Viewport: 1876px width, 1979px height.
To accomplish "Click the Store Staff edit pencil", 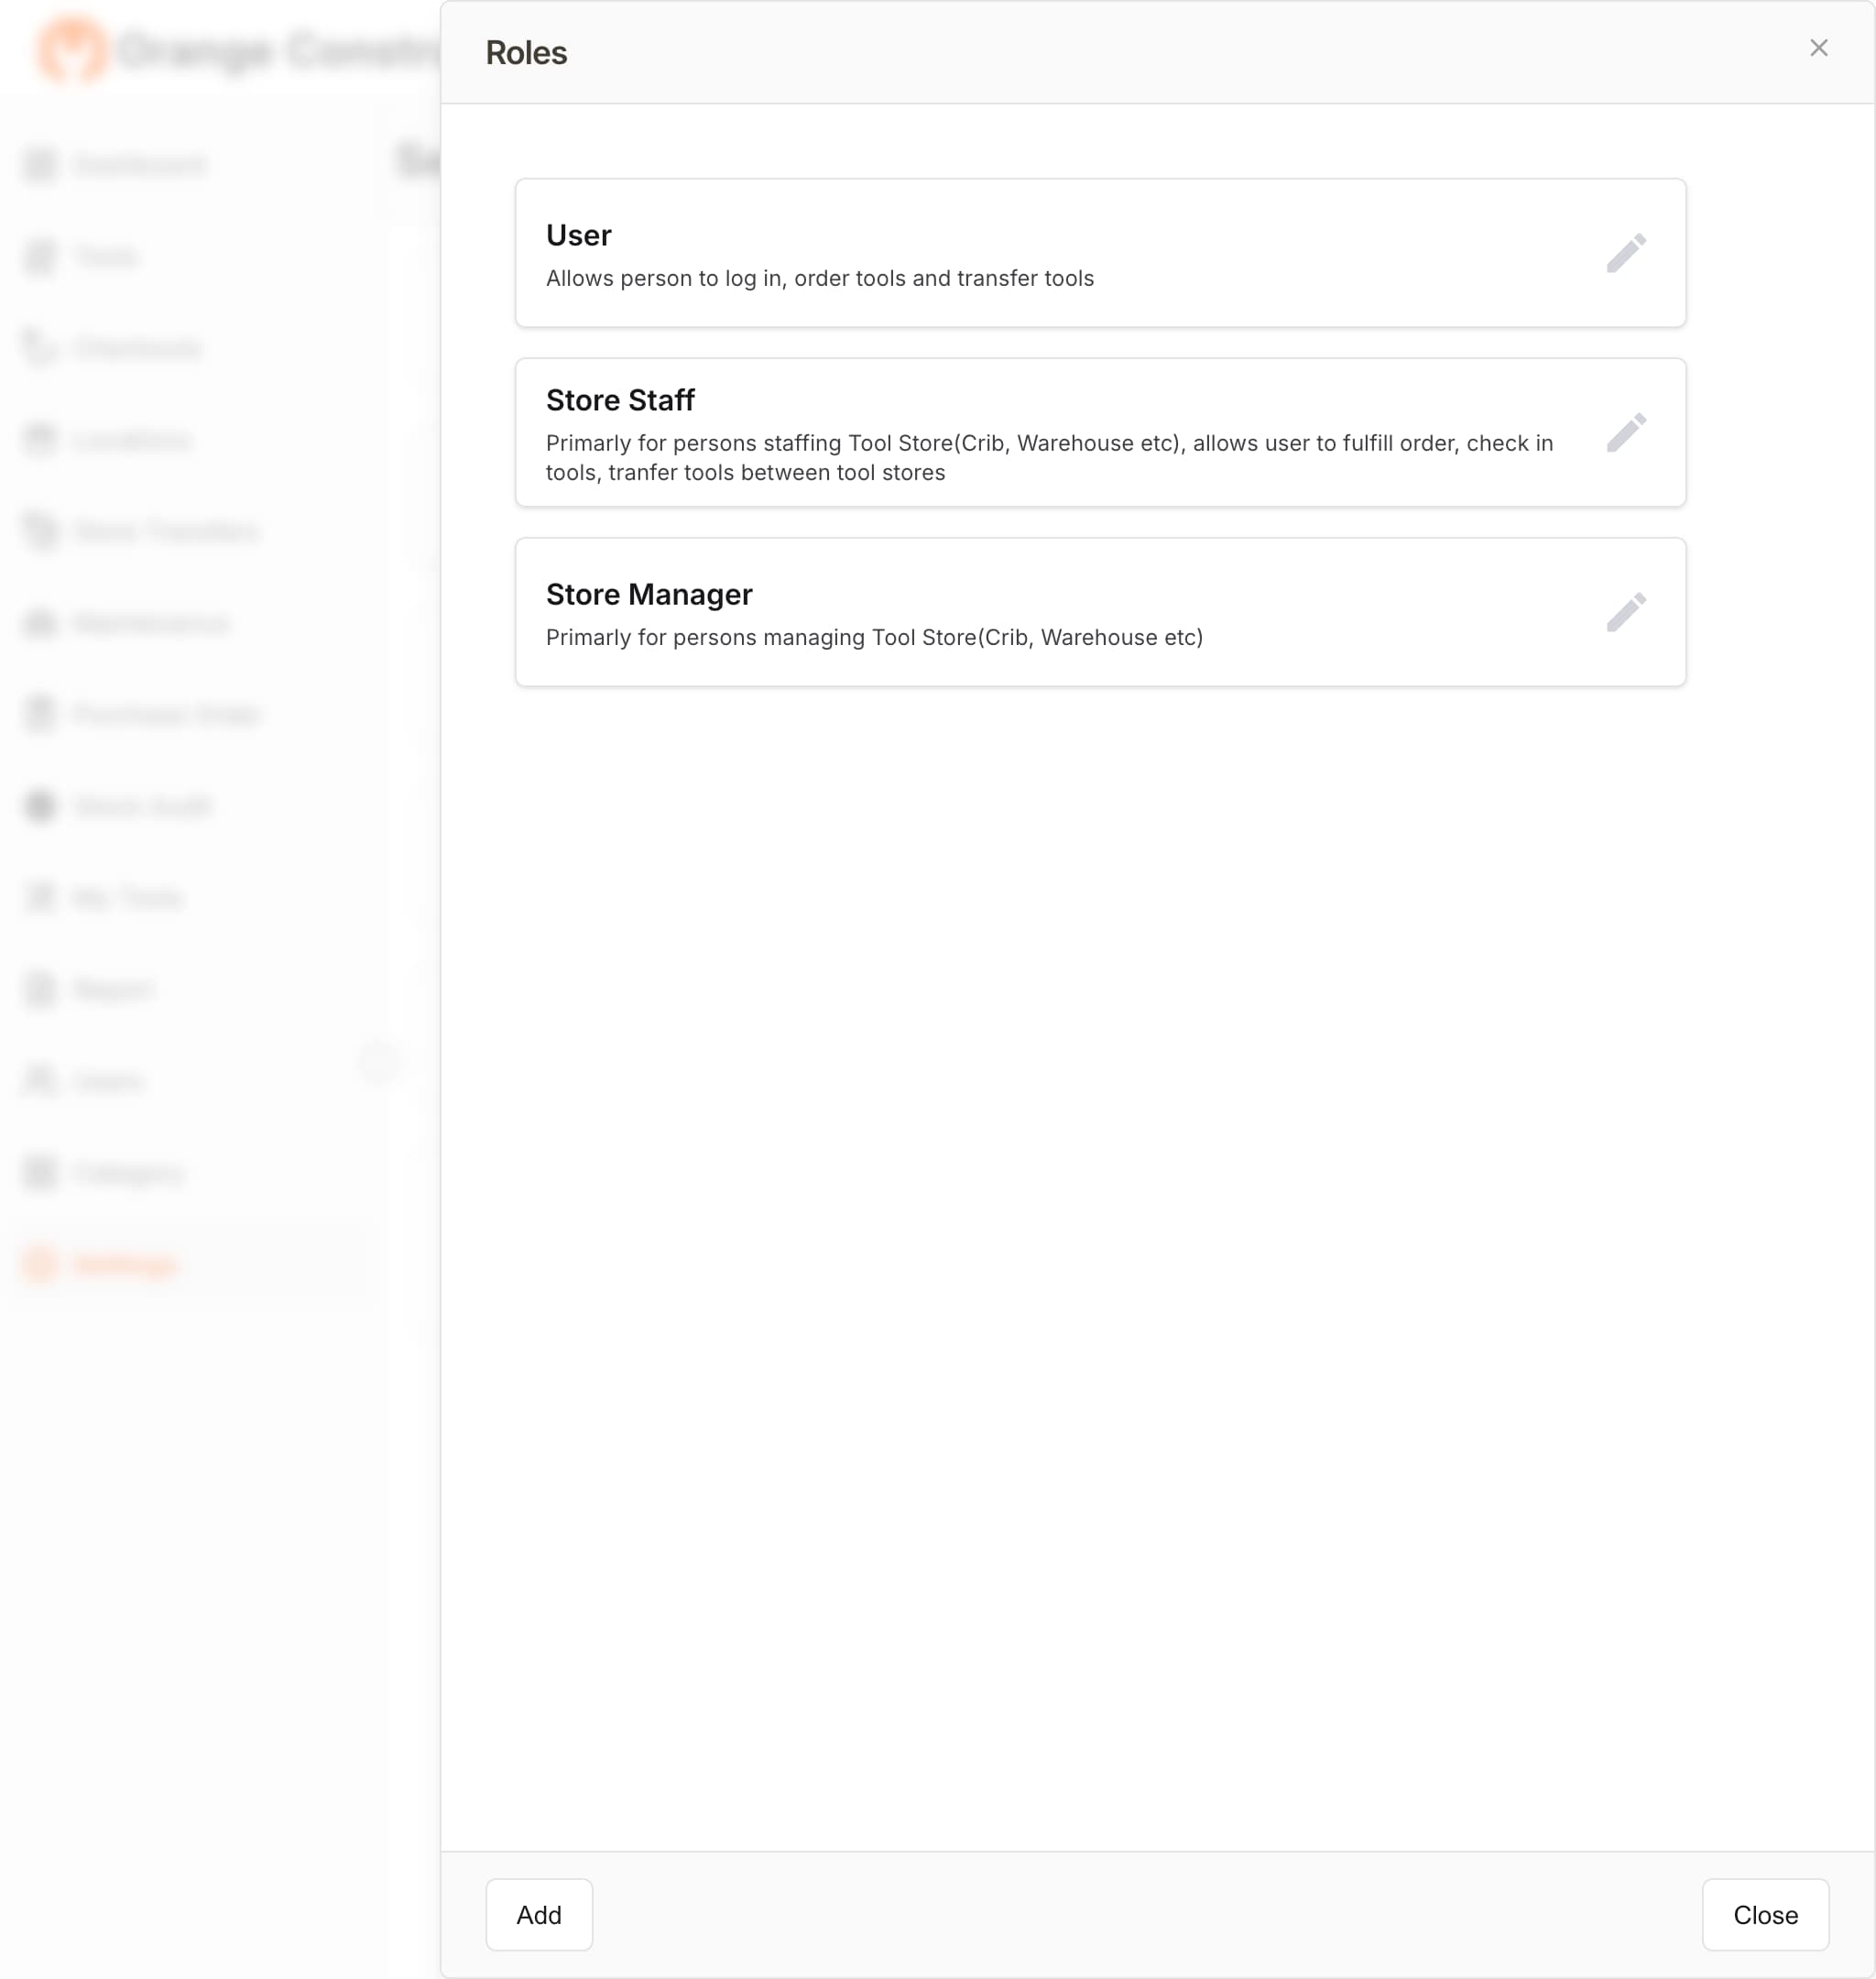I will tap(1625, 433).
